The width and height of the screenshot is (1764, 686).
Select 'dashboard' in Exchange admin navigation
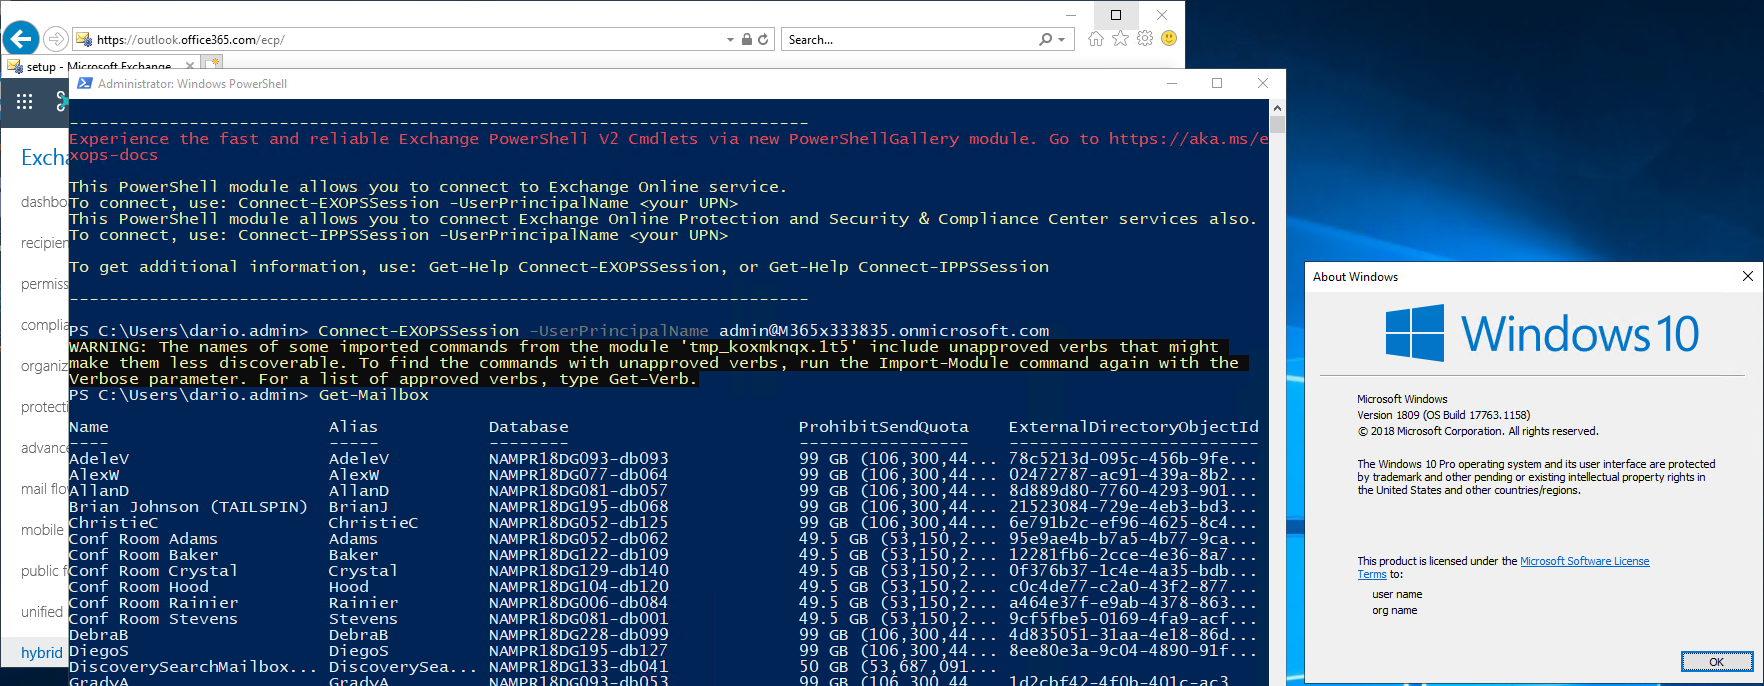pos(44,202)
